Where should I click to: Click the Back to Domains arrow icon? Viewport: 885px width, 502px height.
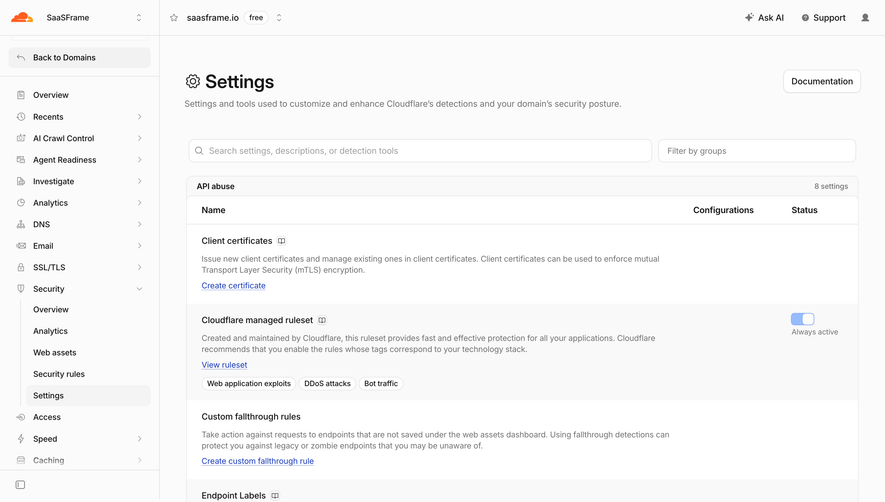click(x=21, y=58)
